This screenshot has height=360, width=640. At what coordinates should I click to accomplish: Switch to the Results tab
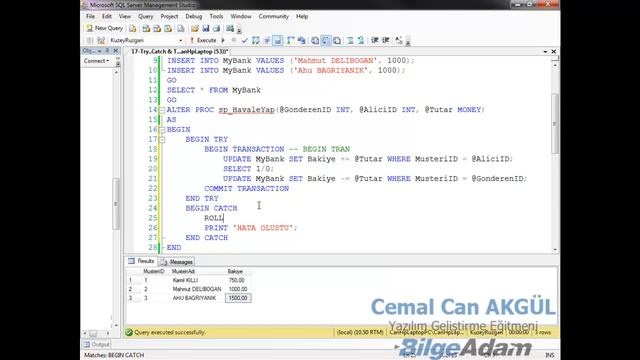pyautogui.click(x=142, y=261)
